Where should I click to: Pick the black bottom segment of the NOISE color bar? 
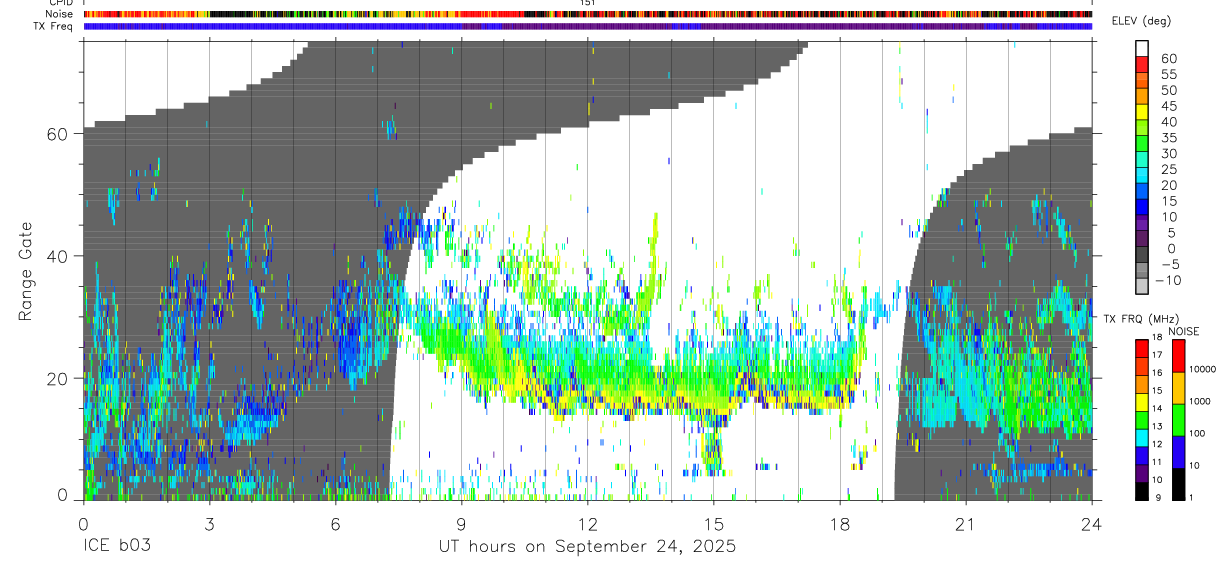coord(1177,484)
